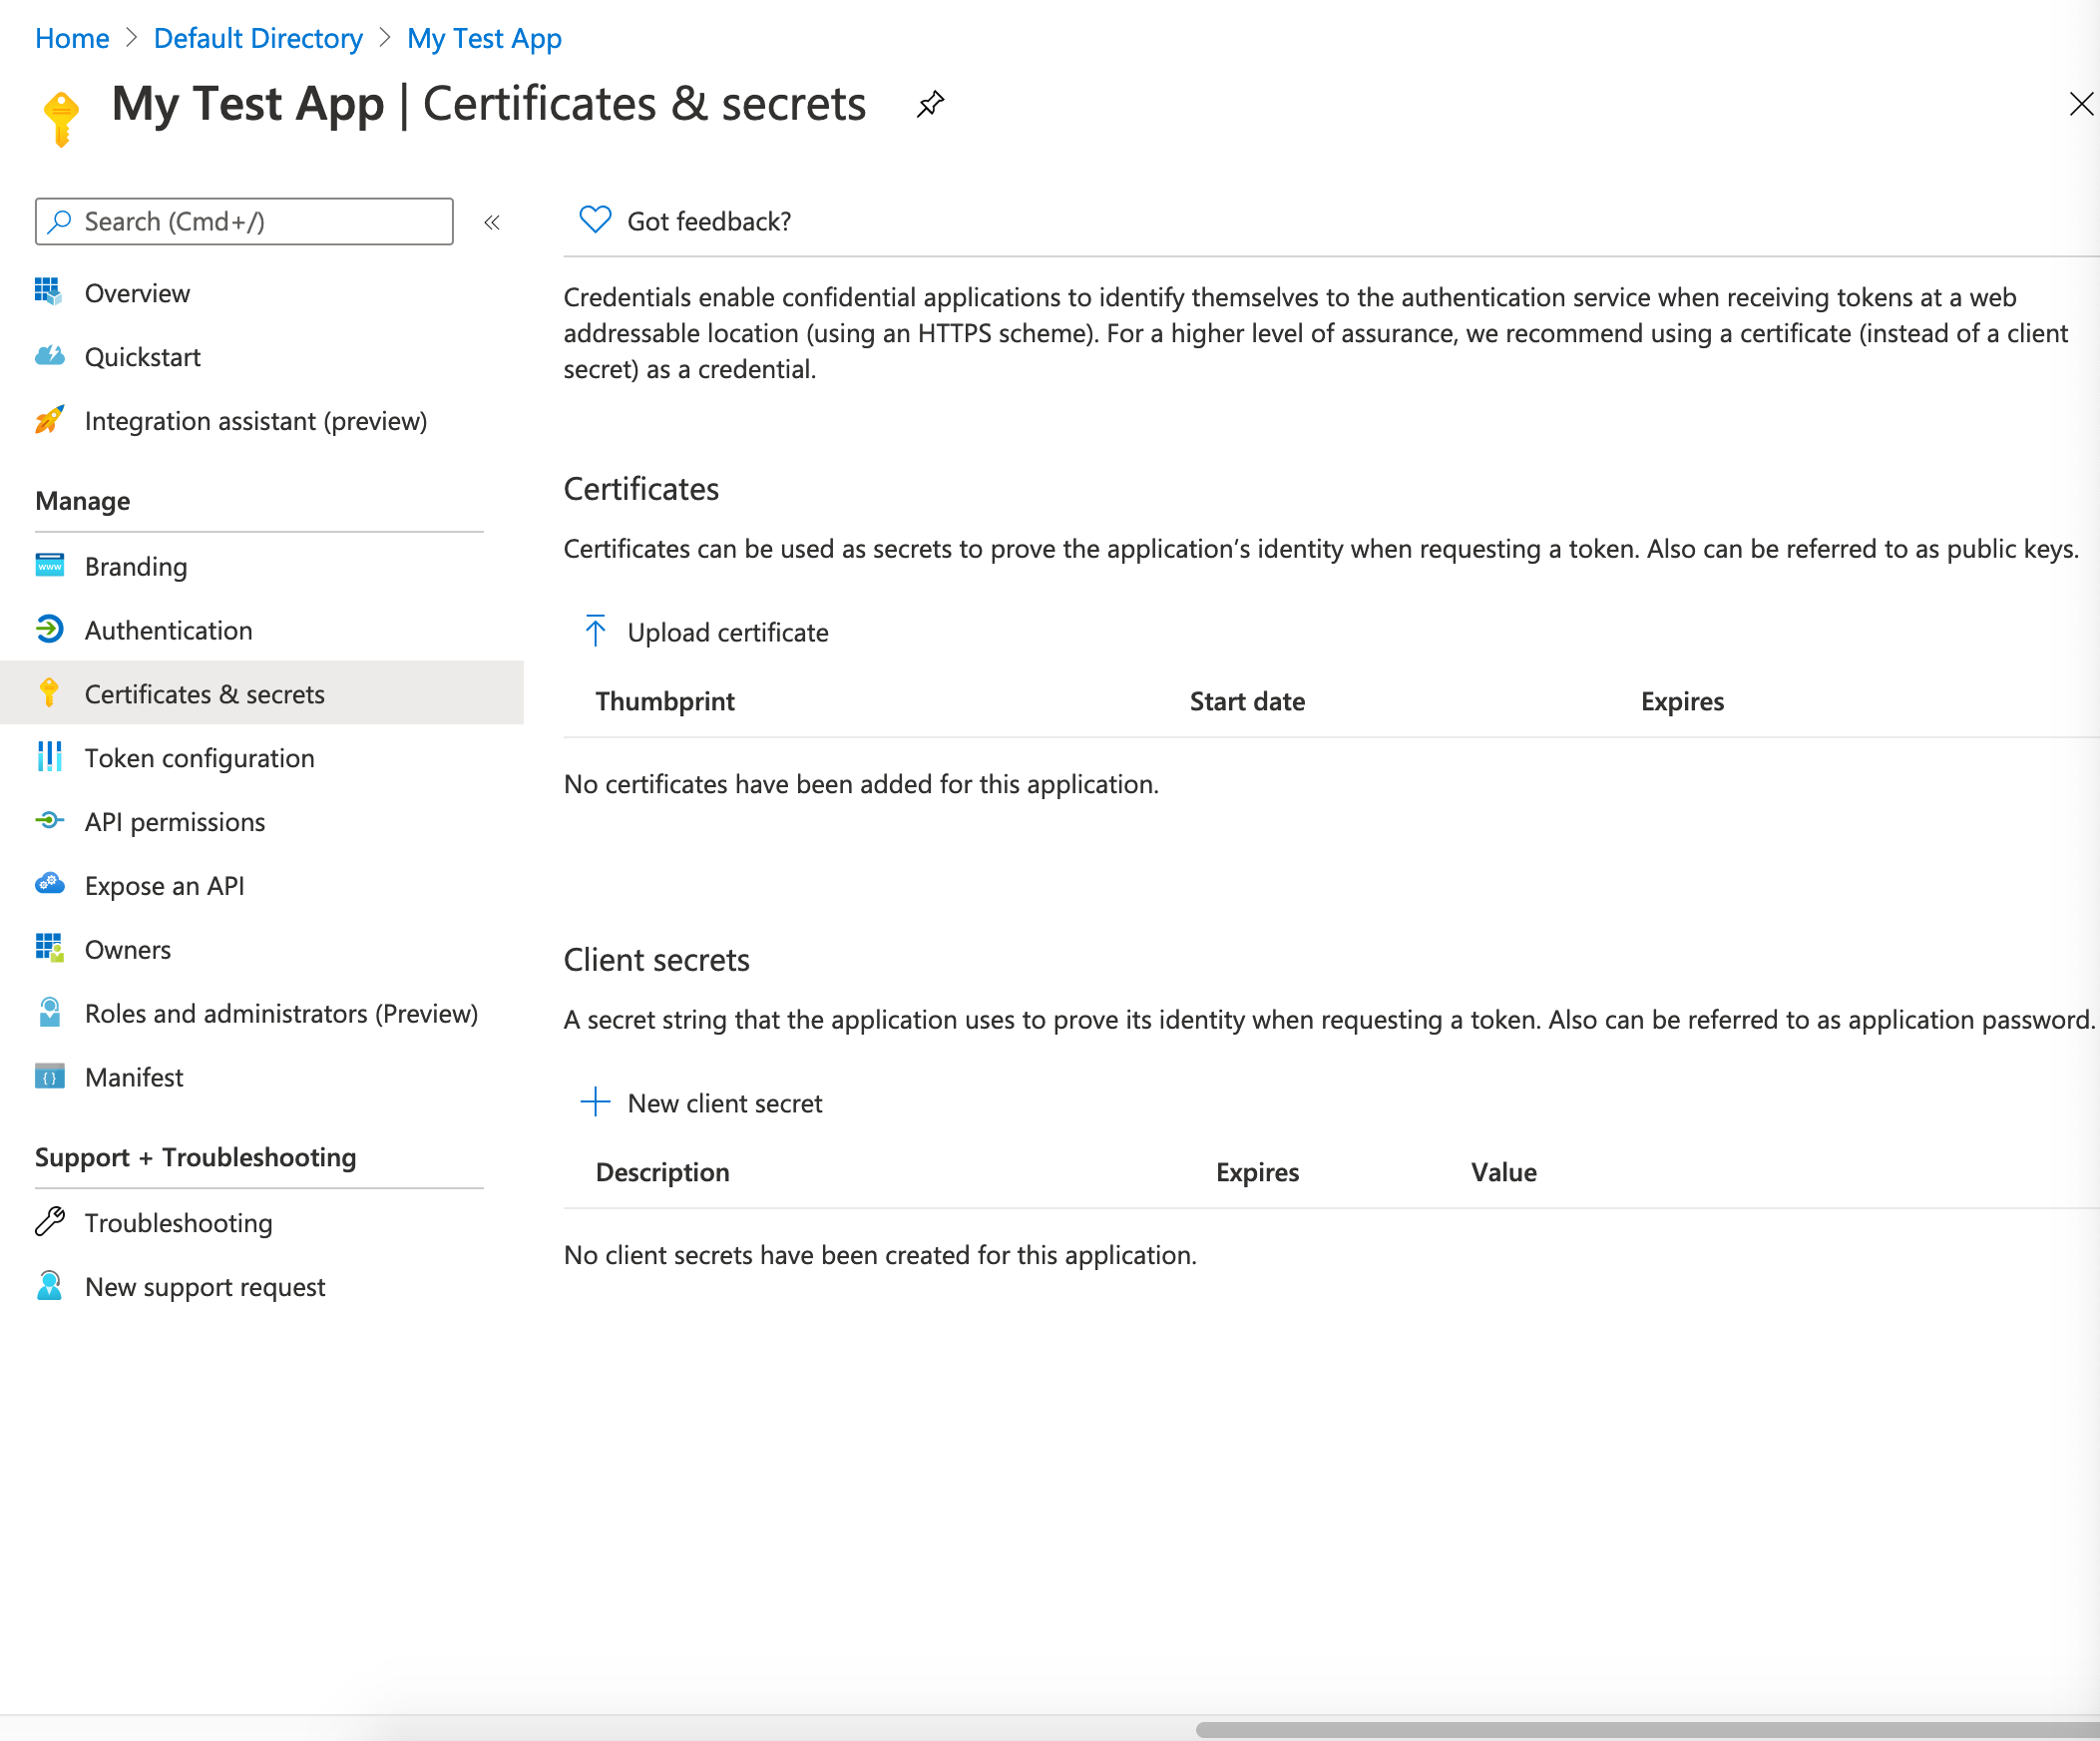Select the Owners section
Image resolution: width=2100 pixels, height=1741 pixels.
point(127,949)
